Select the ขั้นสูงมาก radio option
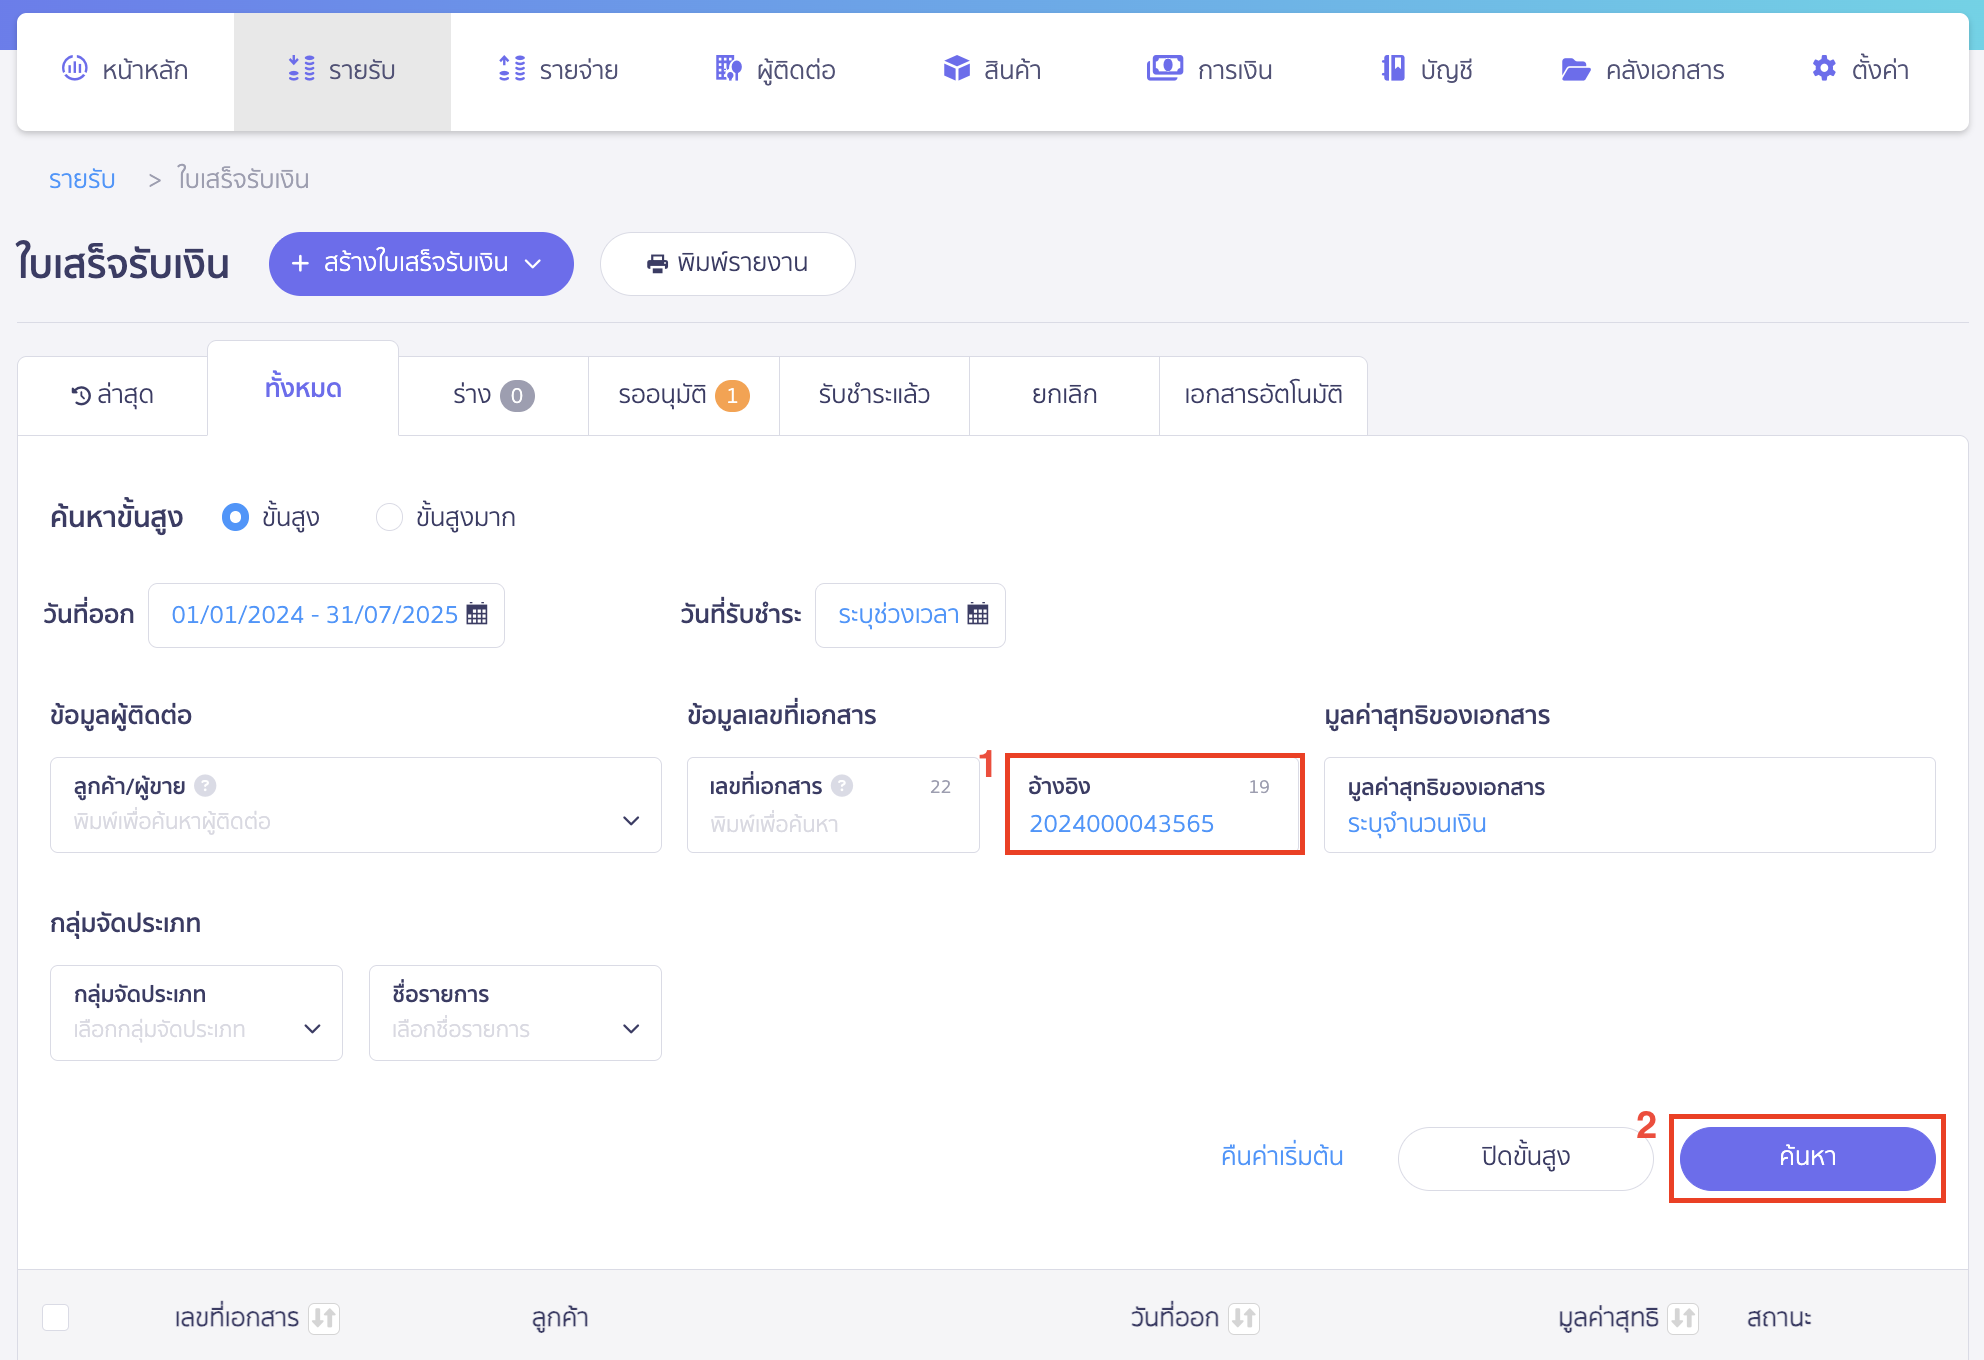Screen dimensions: 1984x1360 pos(389,517)
